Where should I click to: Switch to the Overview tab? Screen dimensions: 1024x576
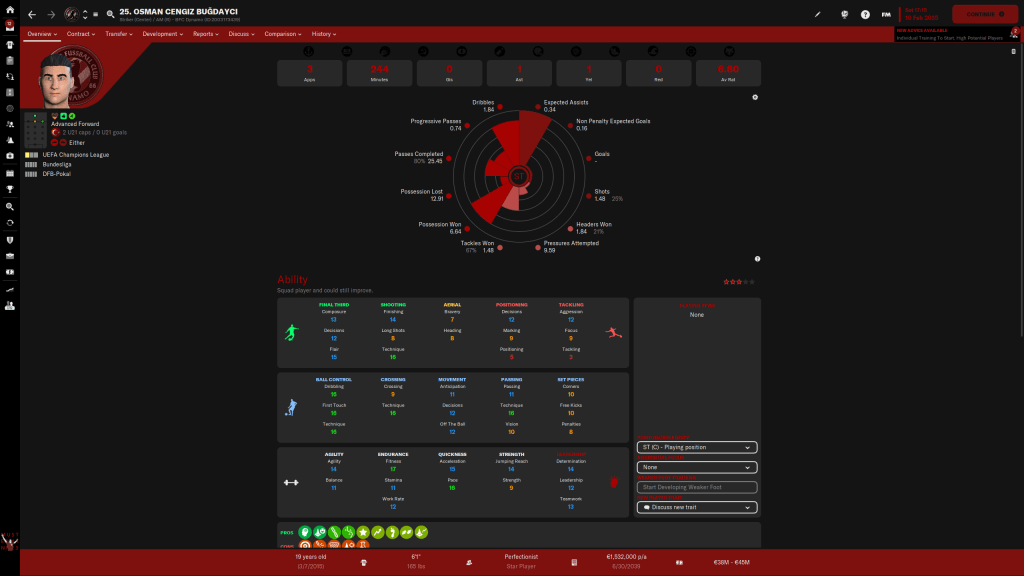tap(40, 34)
